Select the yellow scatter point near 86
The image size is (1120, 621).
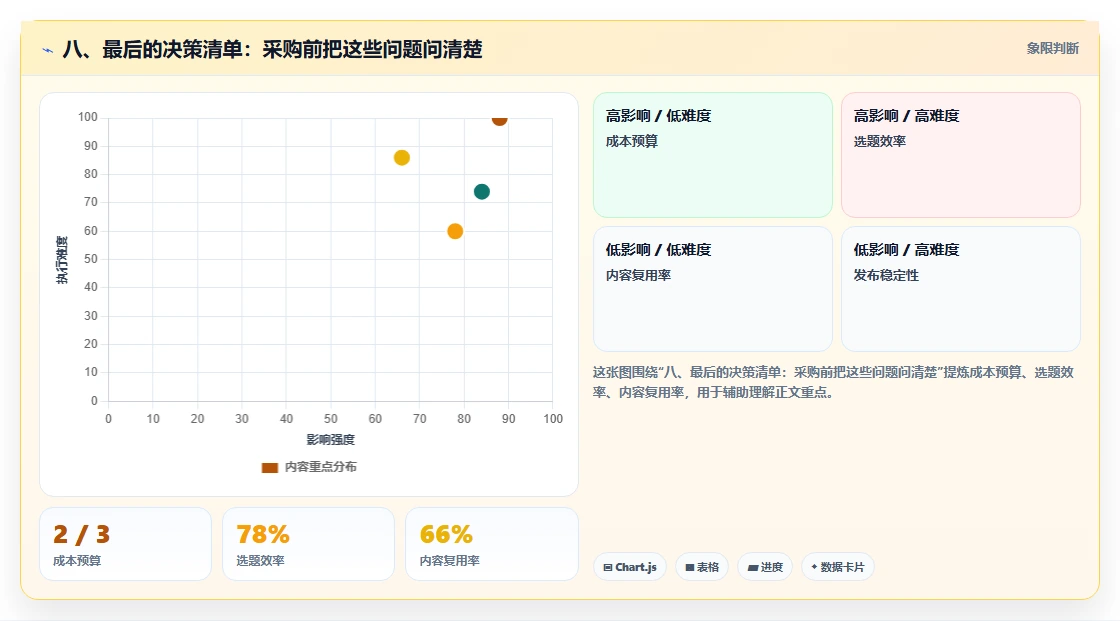[x=402, y=158]
